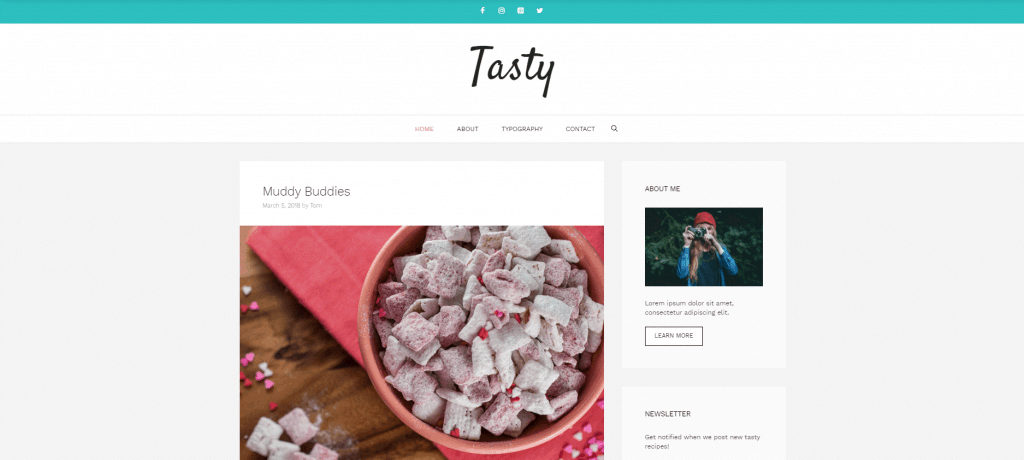This screenshot has width=1024, height=460.
Task: Click the About Me widget heading
Action: (x=662, y=189)
